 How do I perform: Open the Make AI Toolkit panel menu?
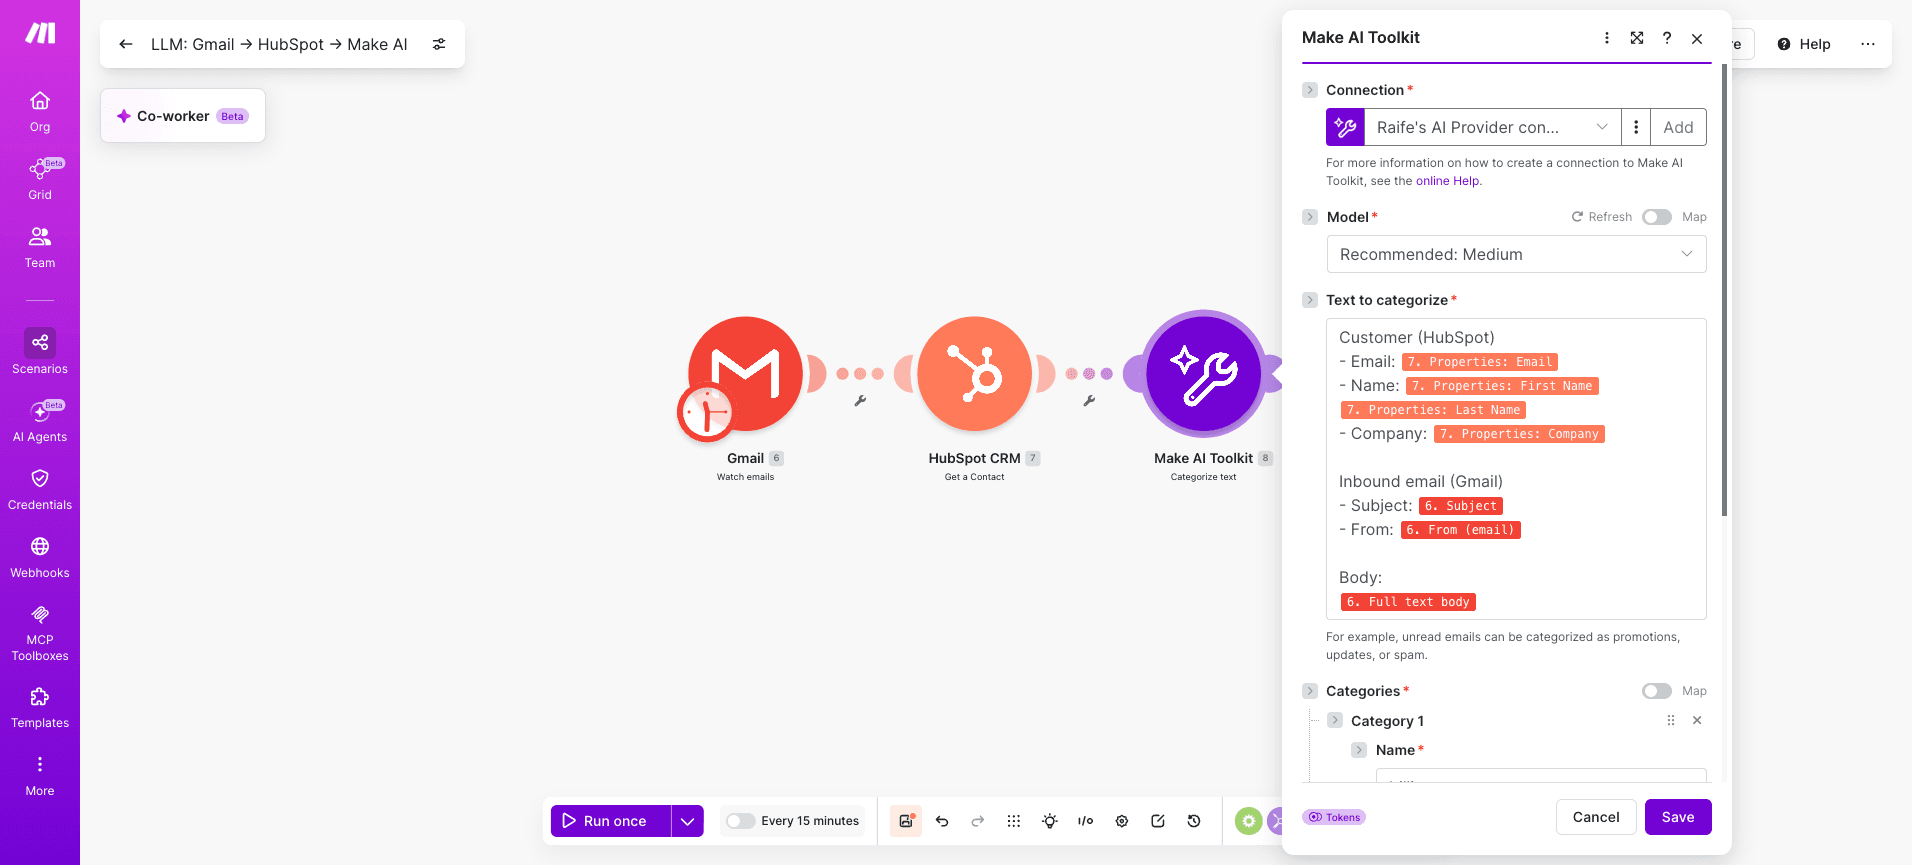click(1607, 38)
